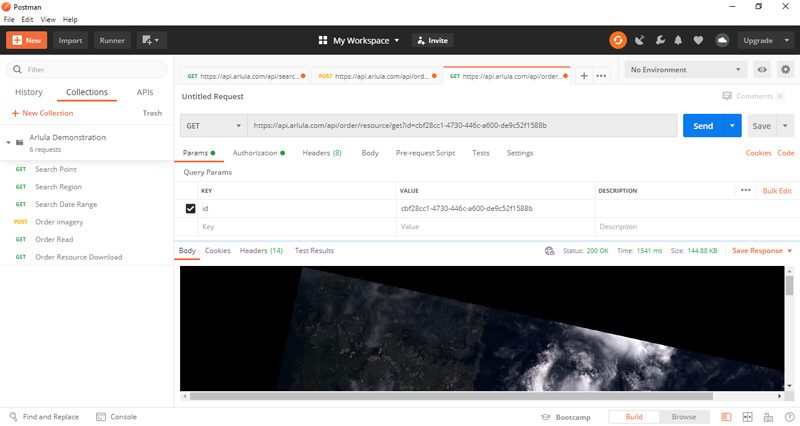Screen dimensions: 800x426
Task: Uncheck the id query param checkbox
Action: [190, 208]
